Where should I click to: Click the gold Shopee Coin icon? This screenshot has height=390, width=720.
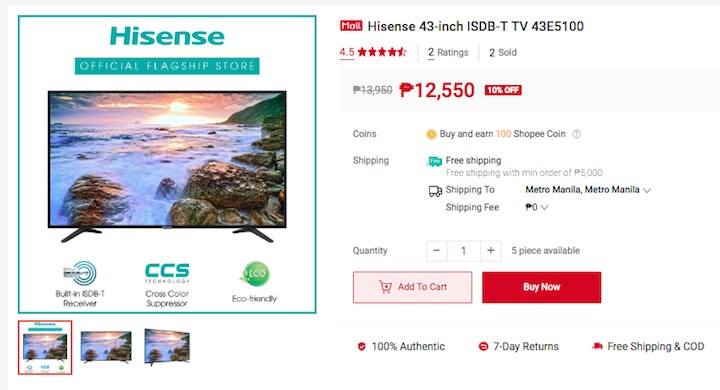point(431,134)
